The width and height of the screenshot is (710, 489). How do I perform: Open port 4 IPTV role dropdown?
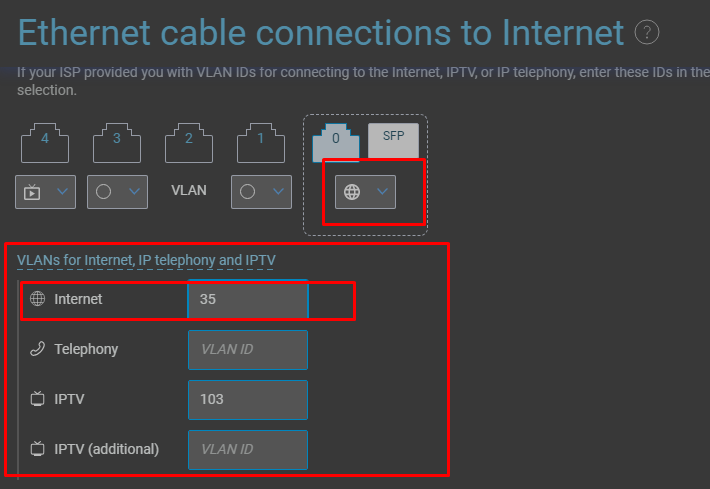pyautogui.click(x=45, y=192)
